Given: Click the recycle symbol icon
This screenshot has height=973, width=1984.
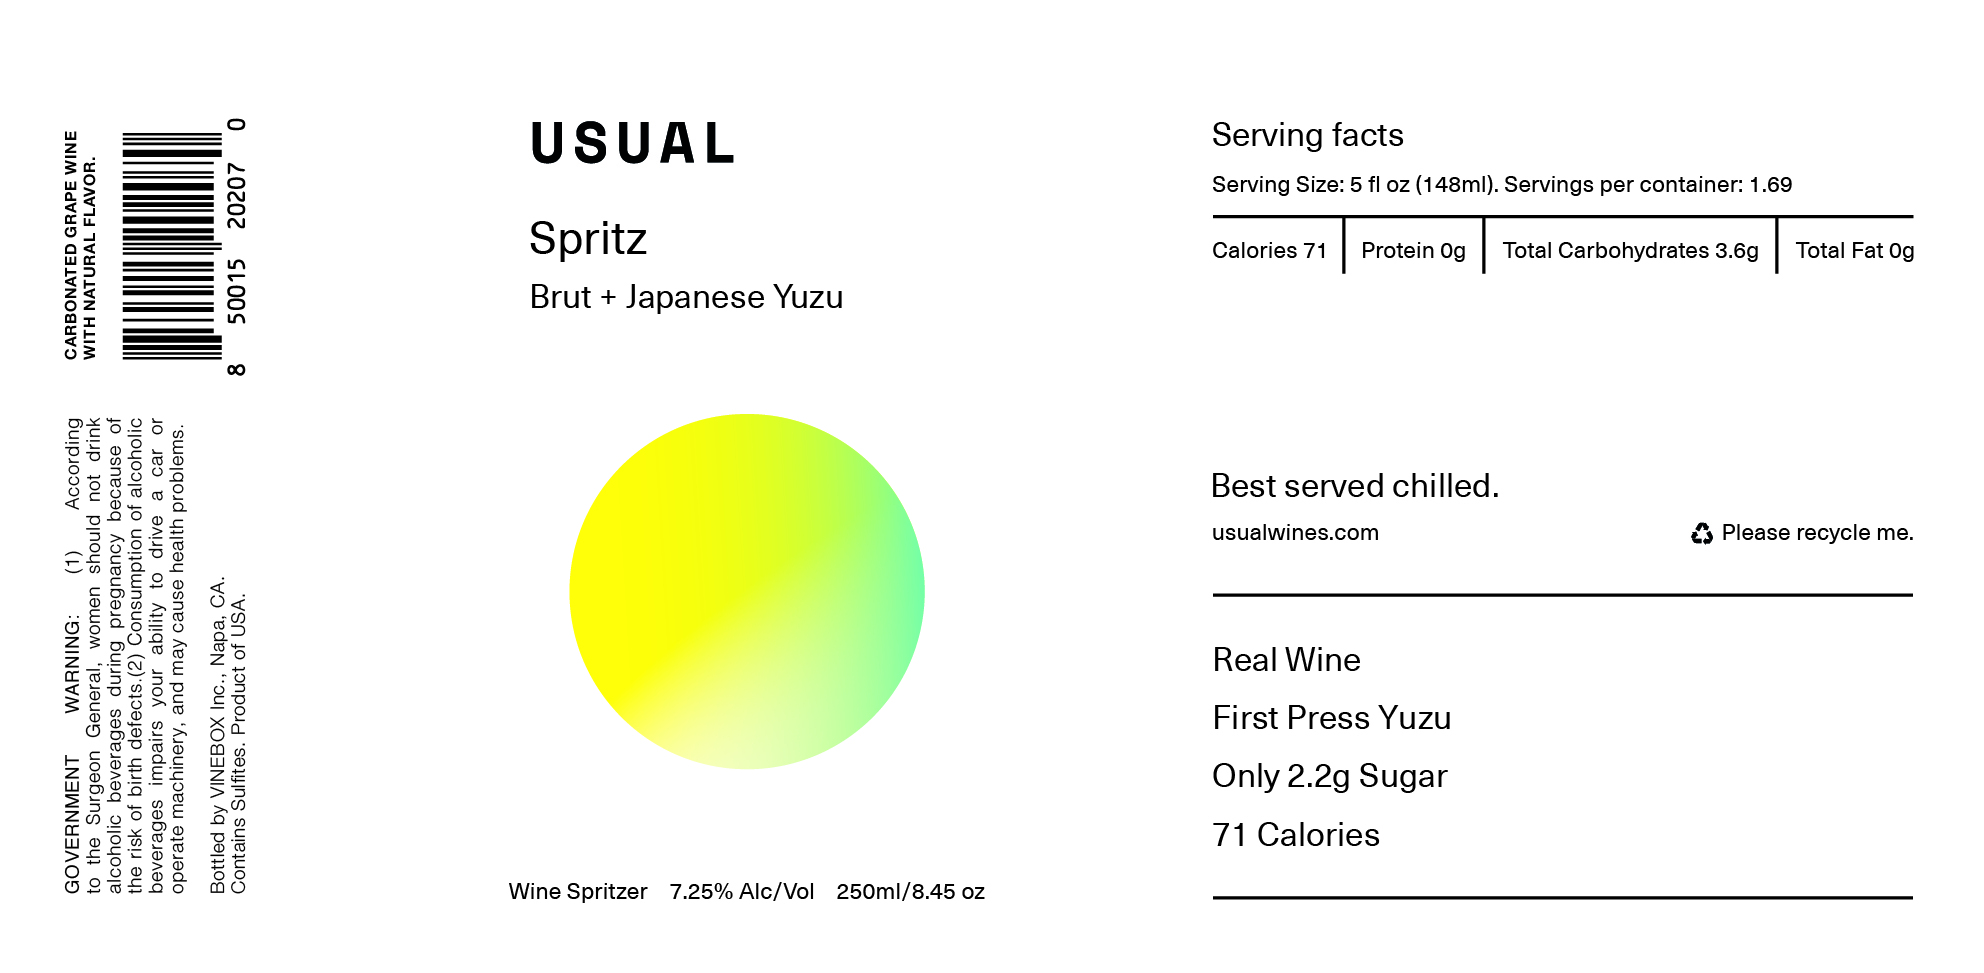Looking at the screenshot, I should click(x=1702, y=534).
